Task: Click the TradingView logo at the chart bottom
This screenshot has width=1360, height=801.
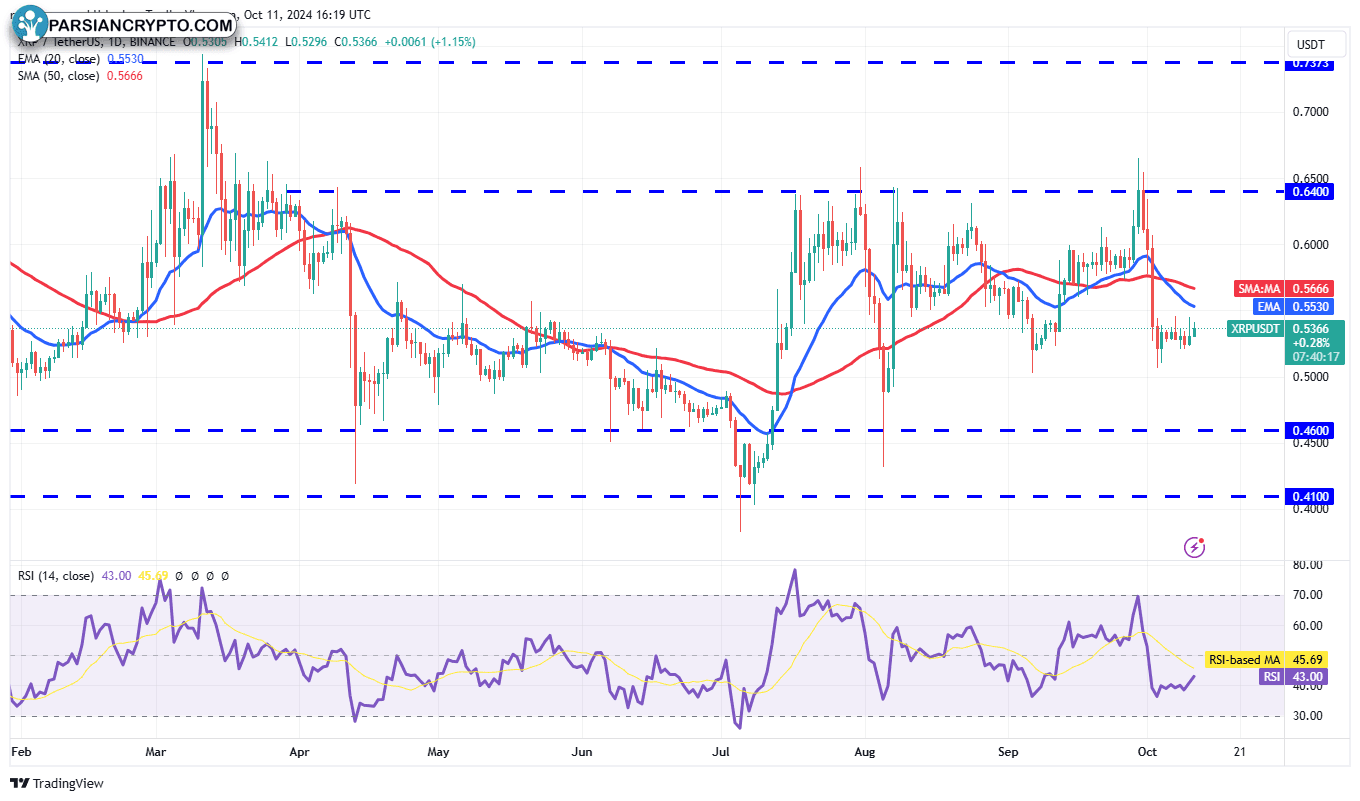Action: 57,784
